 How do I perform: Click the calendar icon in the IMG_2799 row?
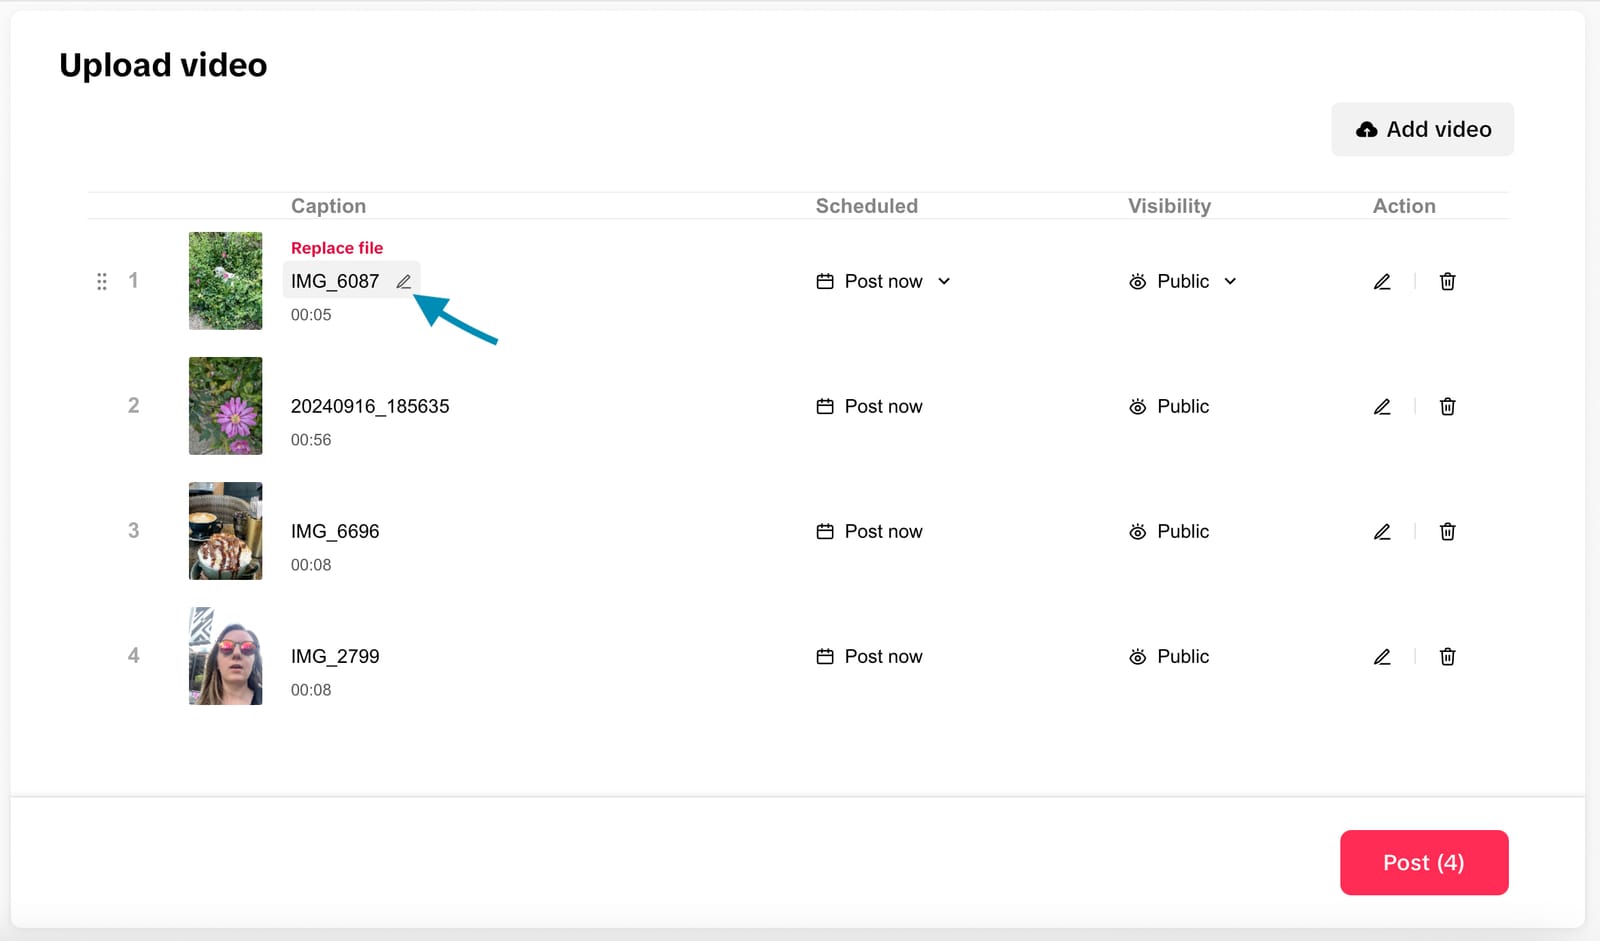[825, 656]
